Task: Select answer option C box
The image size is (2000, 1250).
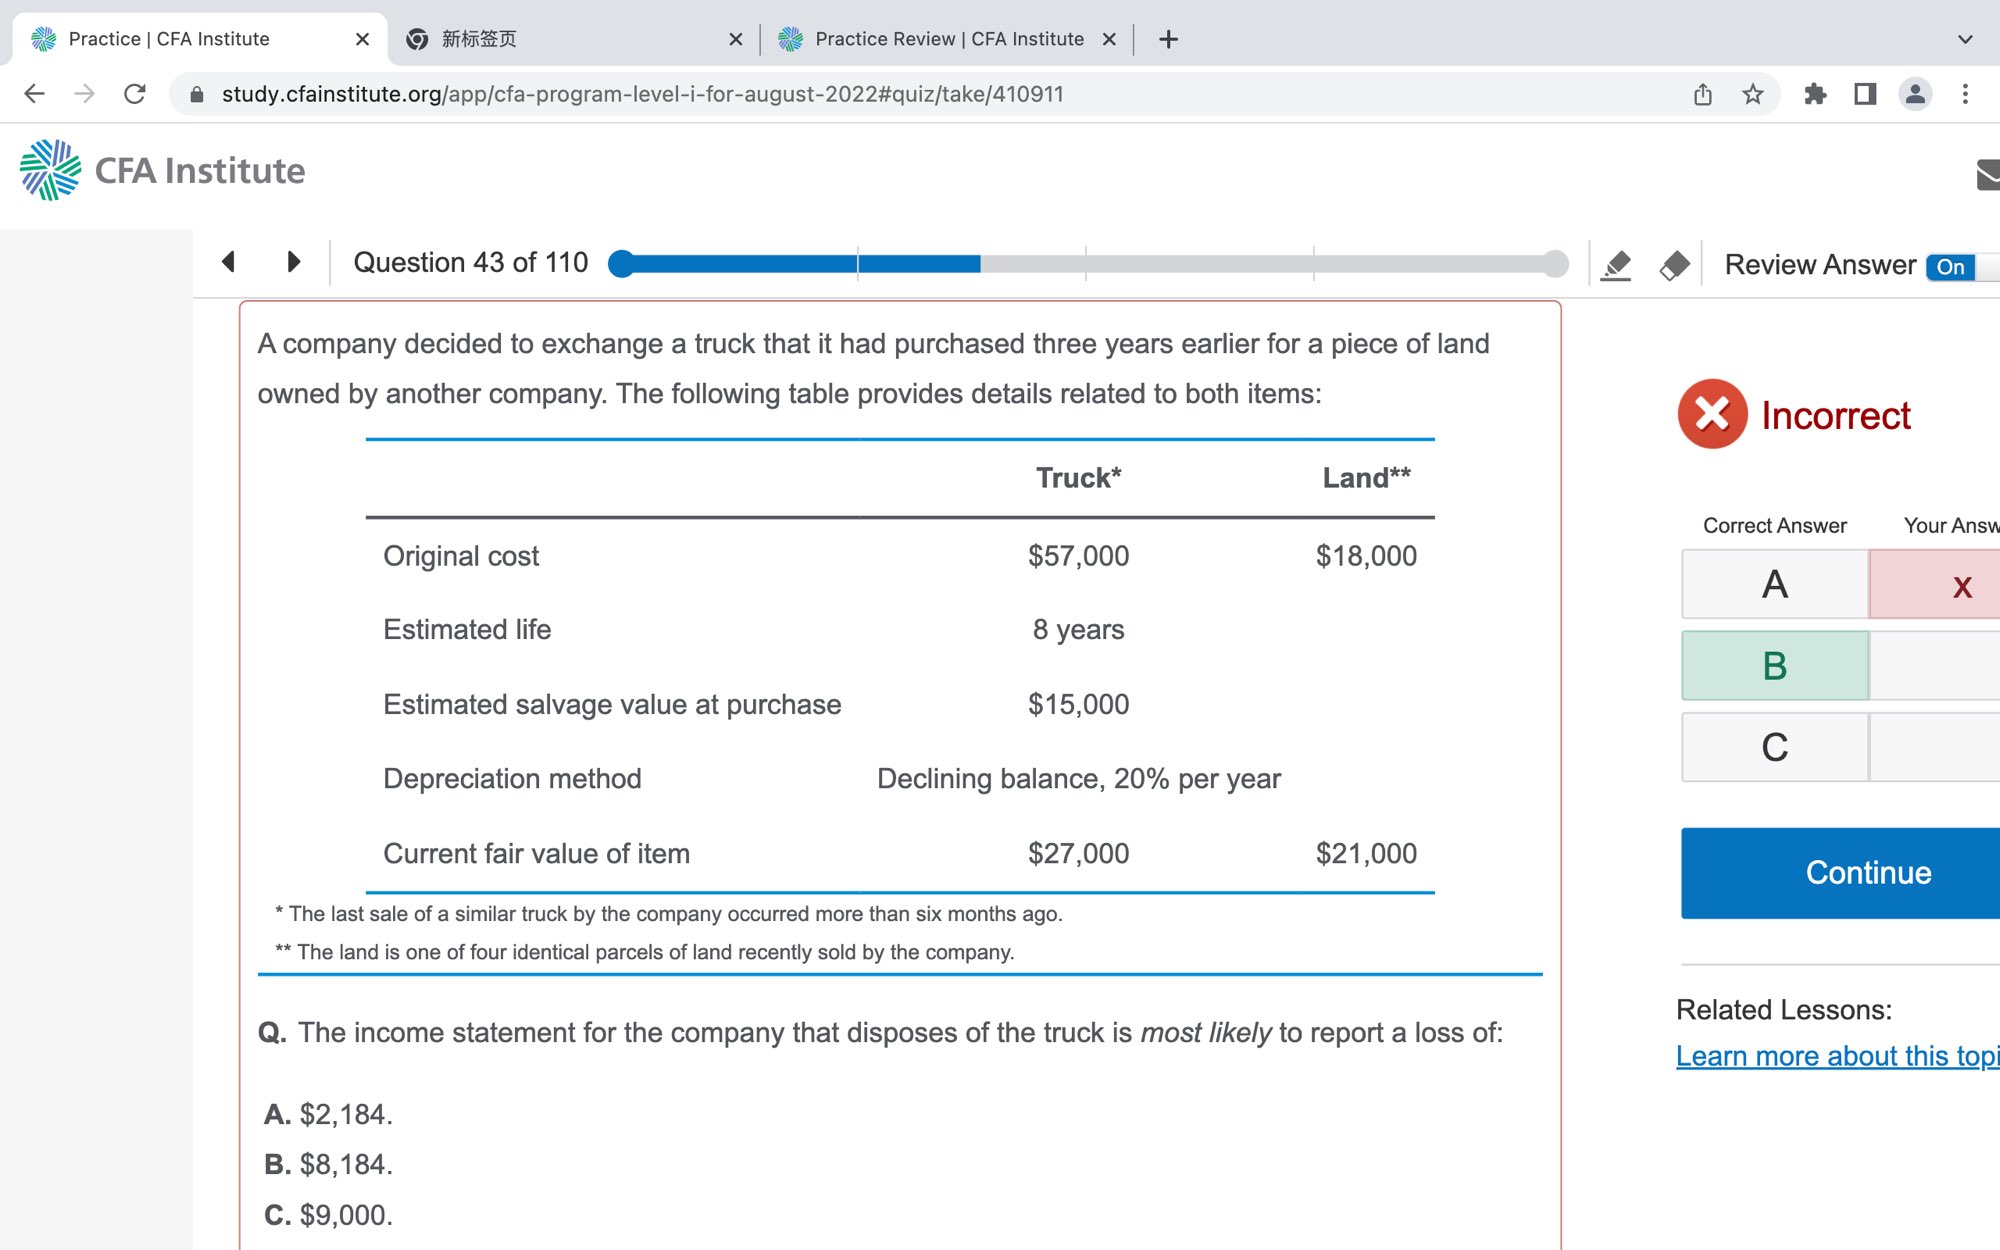Action: 1775,747
